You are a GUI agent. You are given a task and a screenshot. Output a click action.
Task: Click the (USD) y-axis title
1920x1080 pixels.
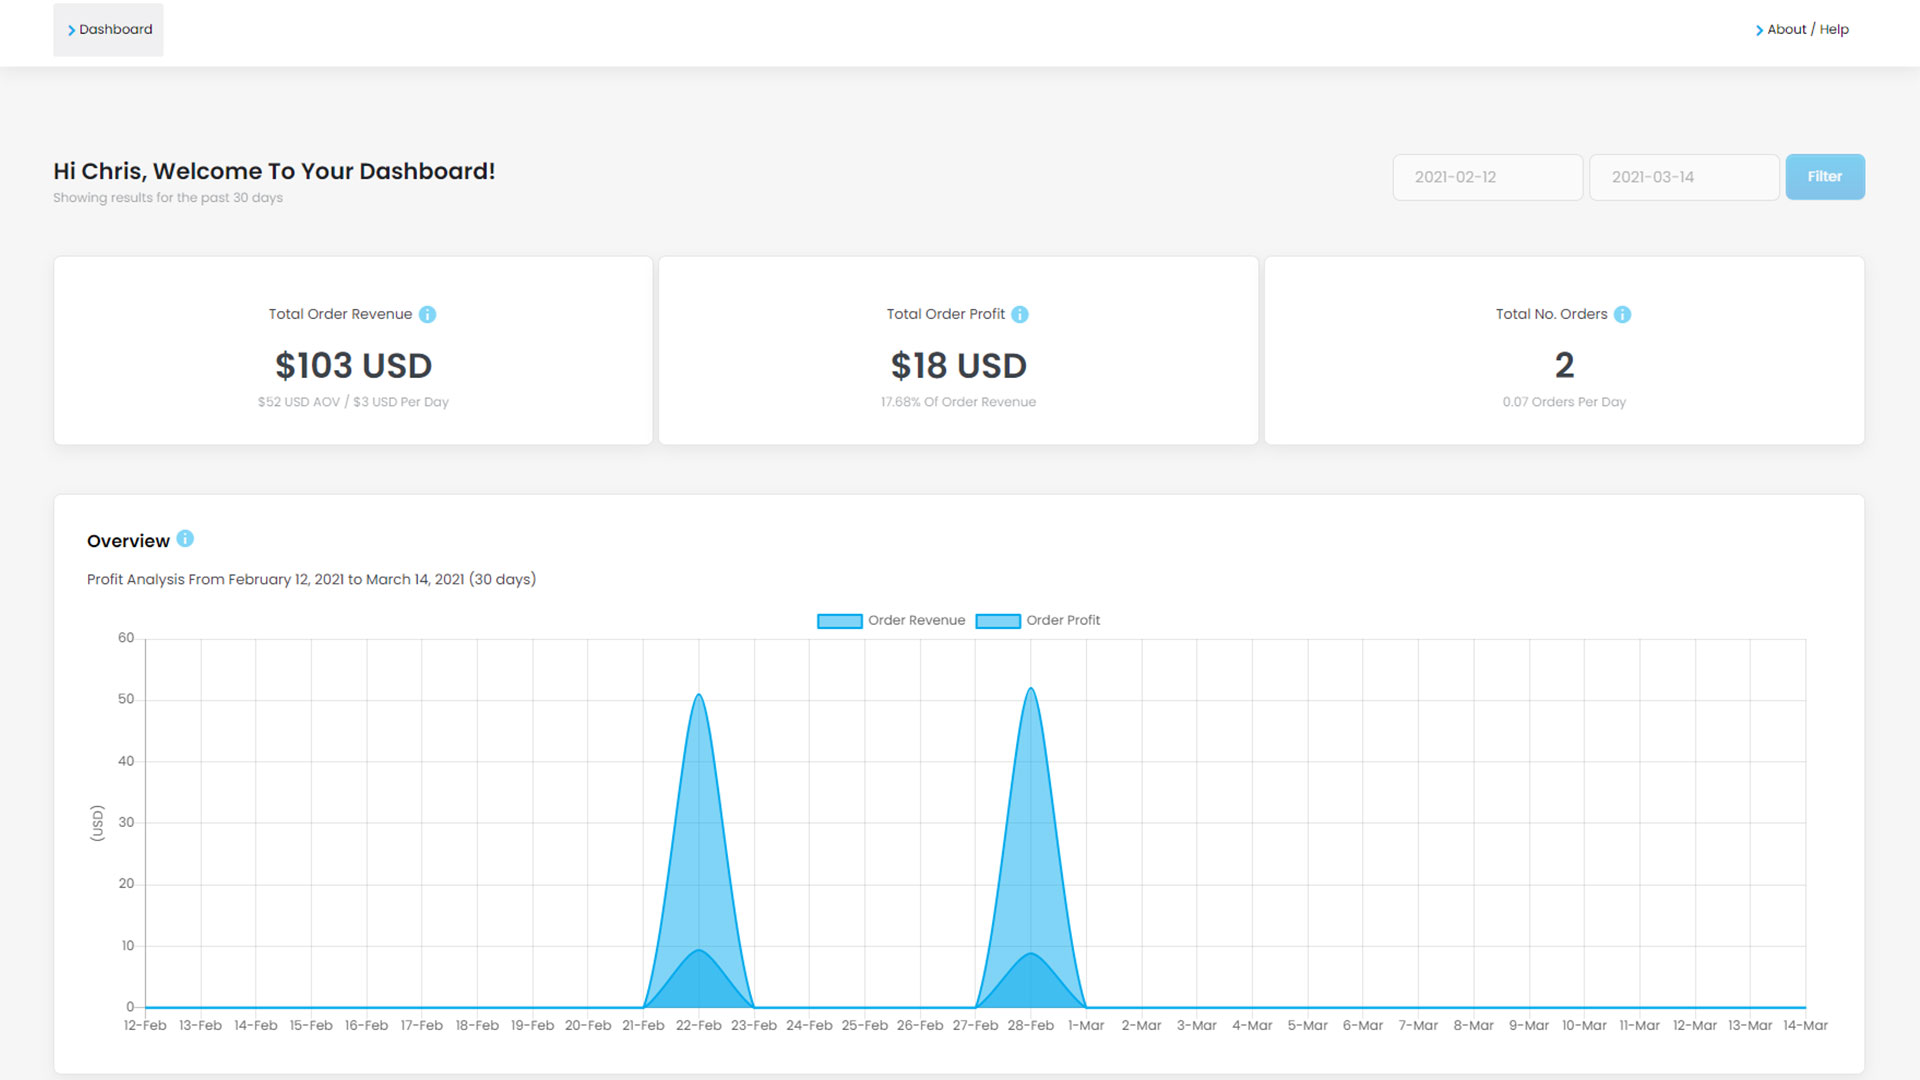click(x=97, y=823)
